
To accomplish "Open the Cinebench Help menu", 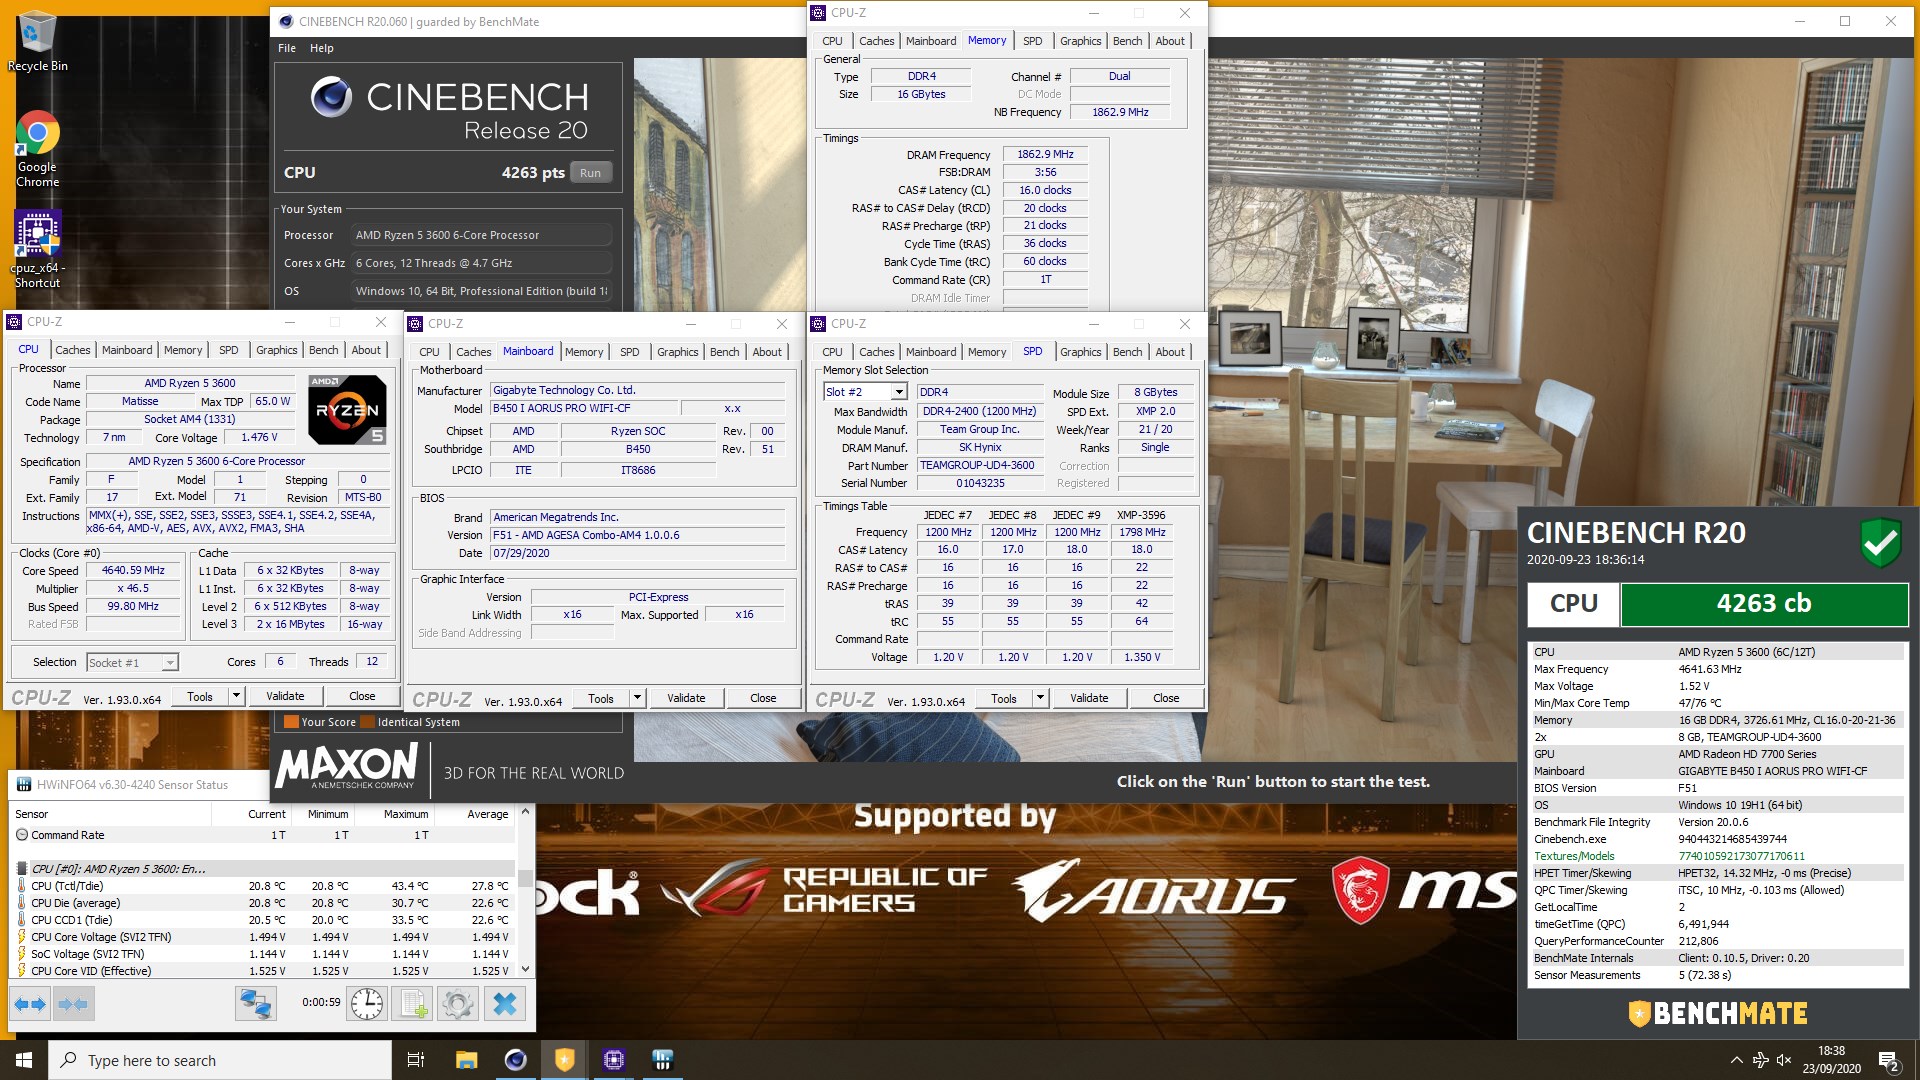I will pos(321,48).
